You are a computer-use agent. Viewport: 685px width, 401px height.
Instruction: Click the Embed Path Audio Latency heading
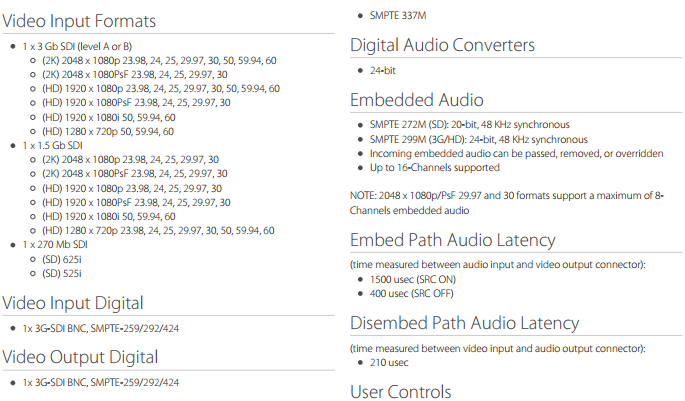(x=452, y=239)
